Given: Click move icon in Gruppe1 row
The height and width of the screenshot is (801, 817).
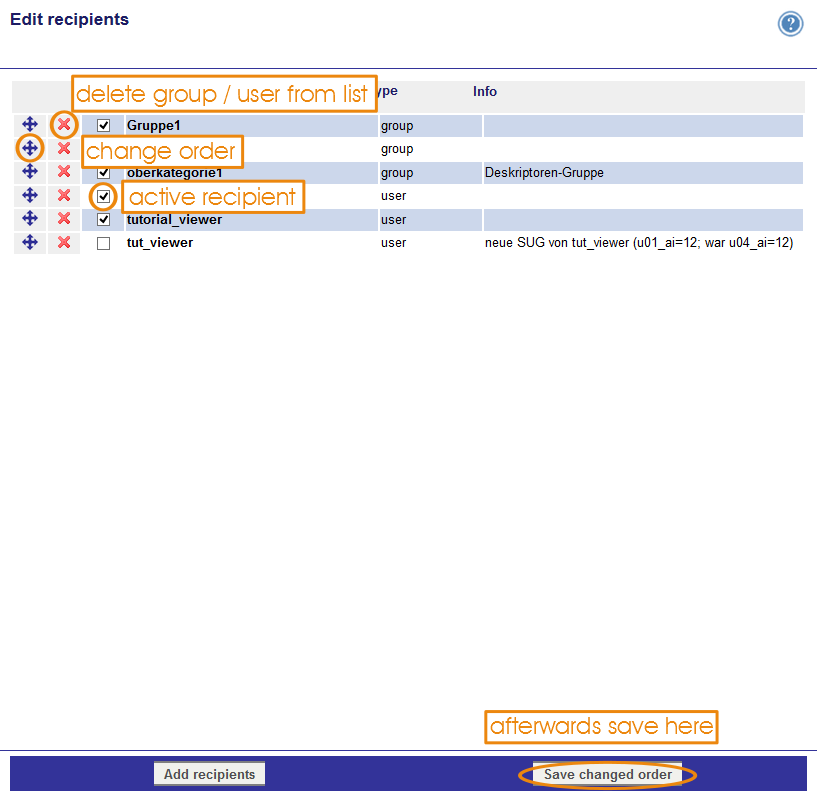Looking at the screenshot, I should [30, 124].
